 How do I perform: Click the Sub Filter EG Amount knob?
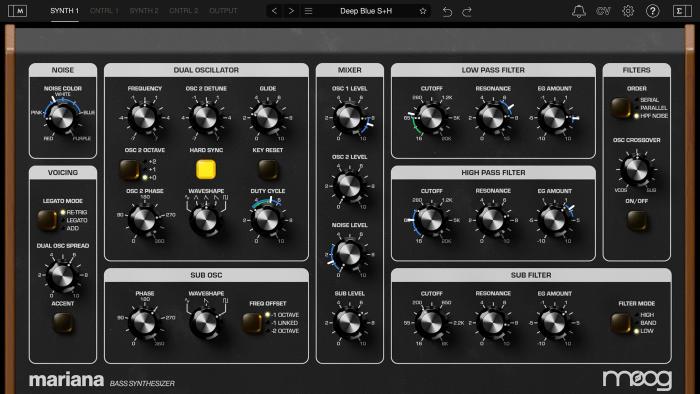[554, 322]
